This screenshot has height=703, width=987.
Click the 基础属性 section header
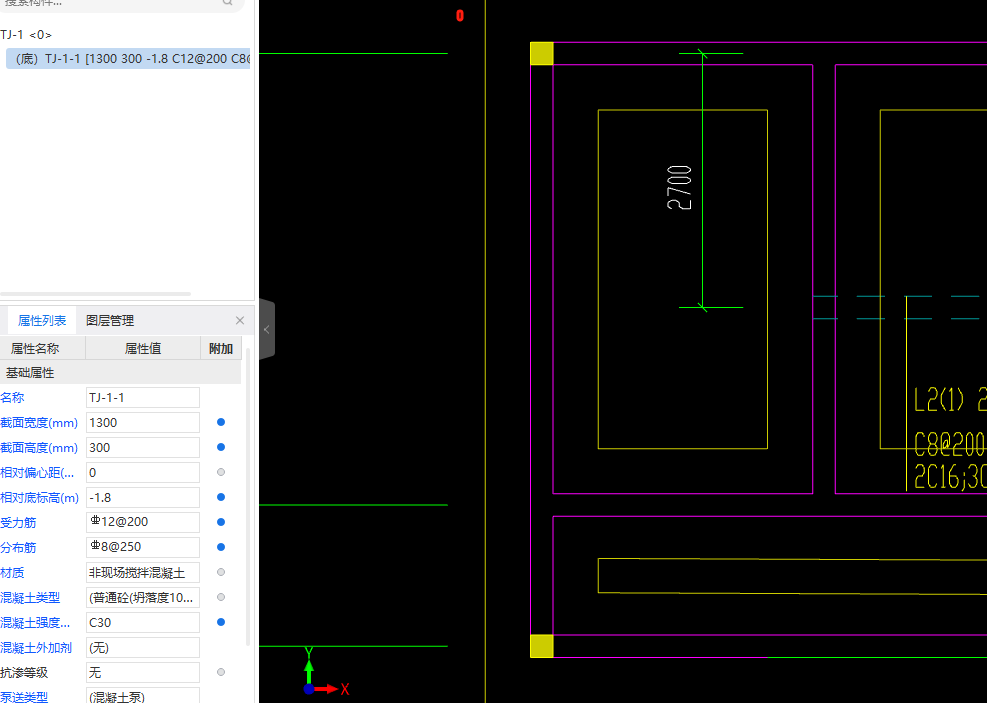(120, 373)
